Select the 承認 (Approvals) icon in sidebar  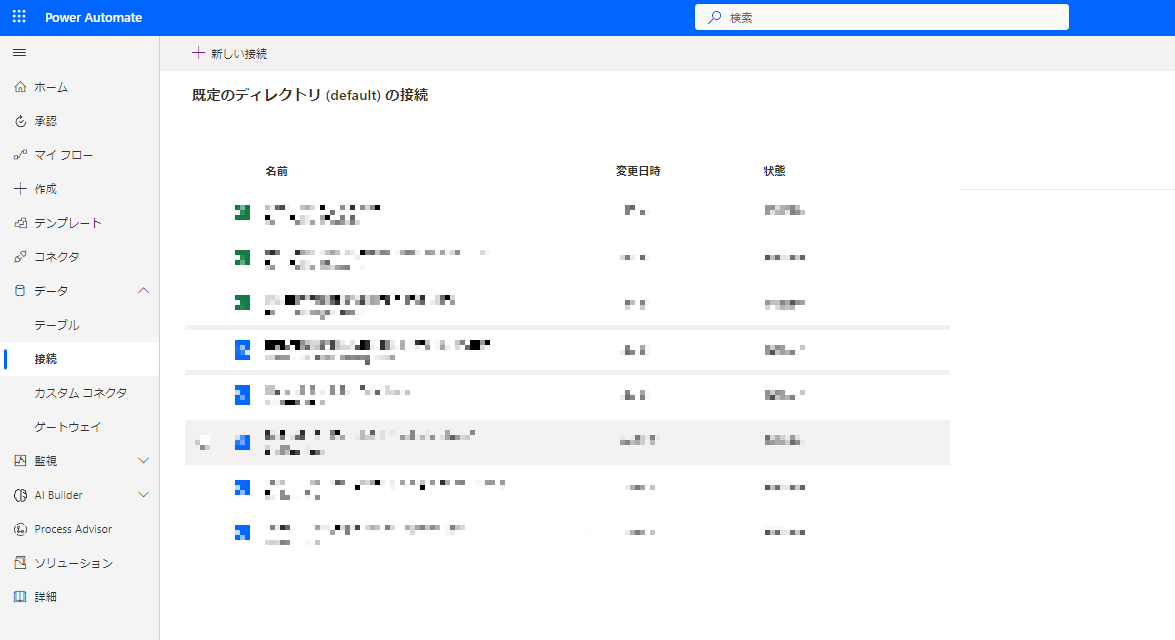pos(20,120)
